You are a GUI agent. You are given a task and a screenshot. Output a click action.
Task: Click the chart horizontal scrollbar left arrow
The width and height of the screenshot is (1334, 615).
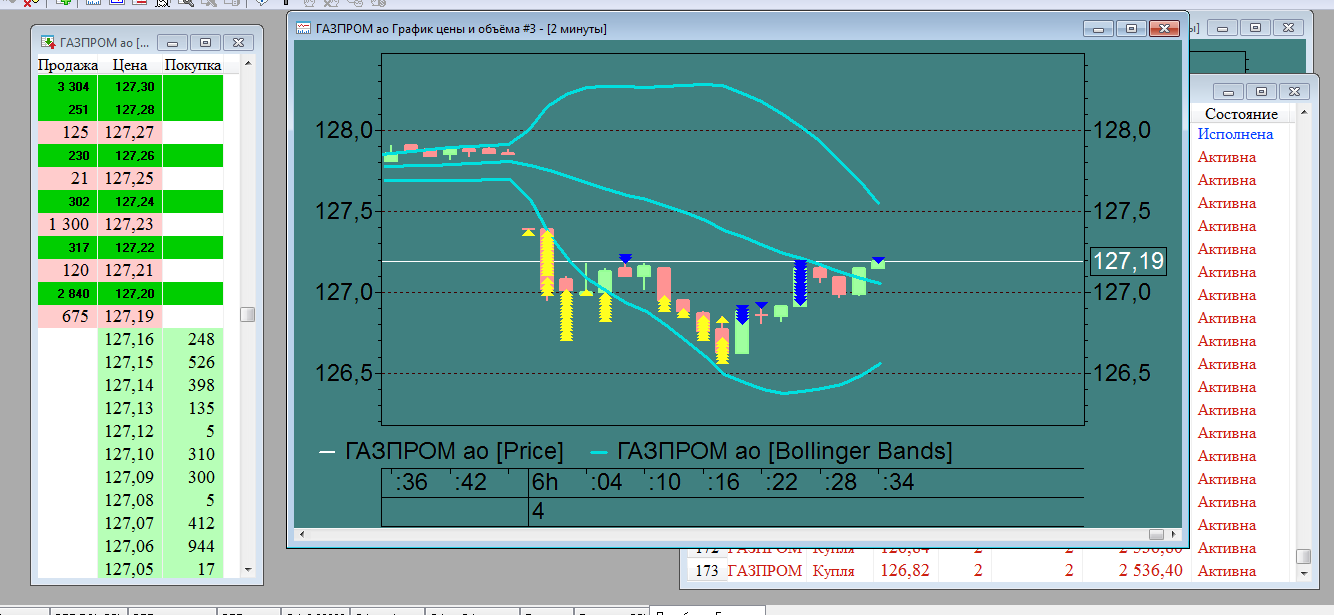click(301, 534)
